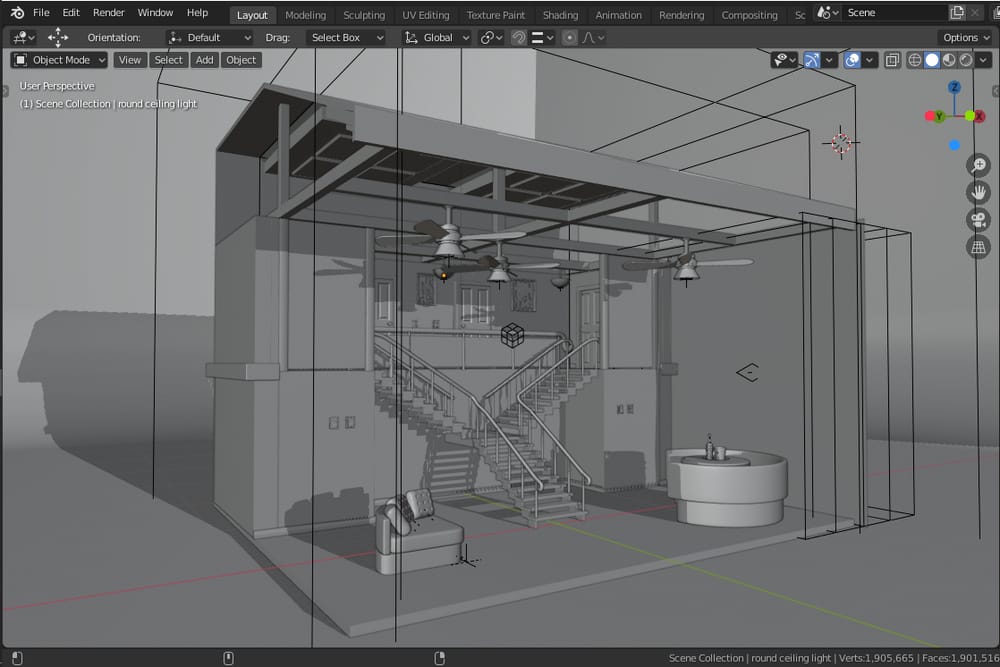Open the snapping options dropdown
Image resolution: width=1000 pixels, height=667 pixels.
coord(542,38)
